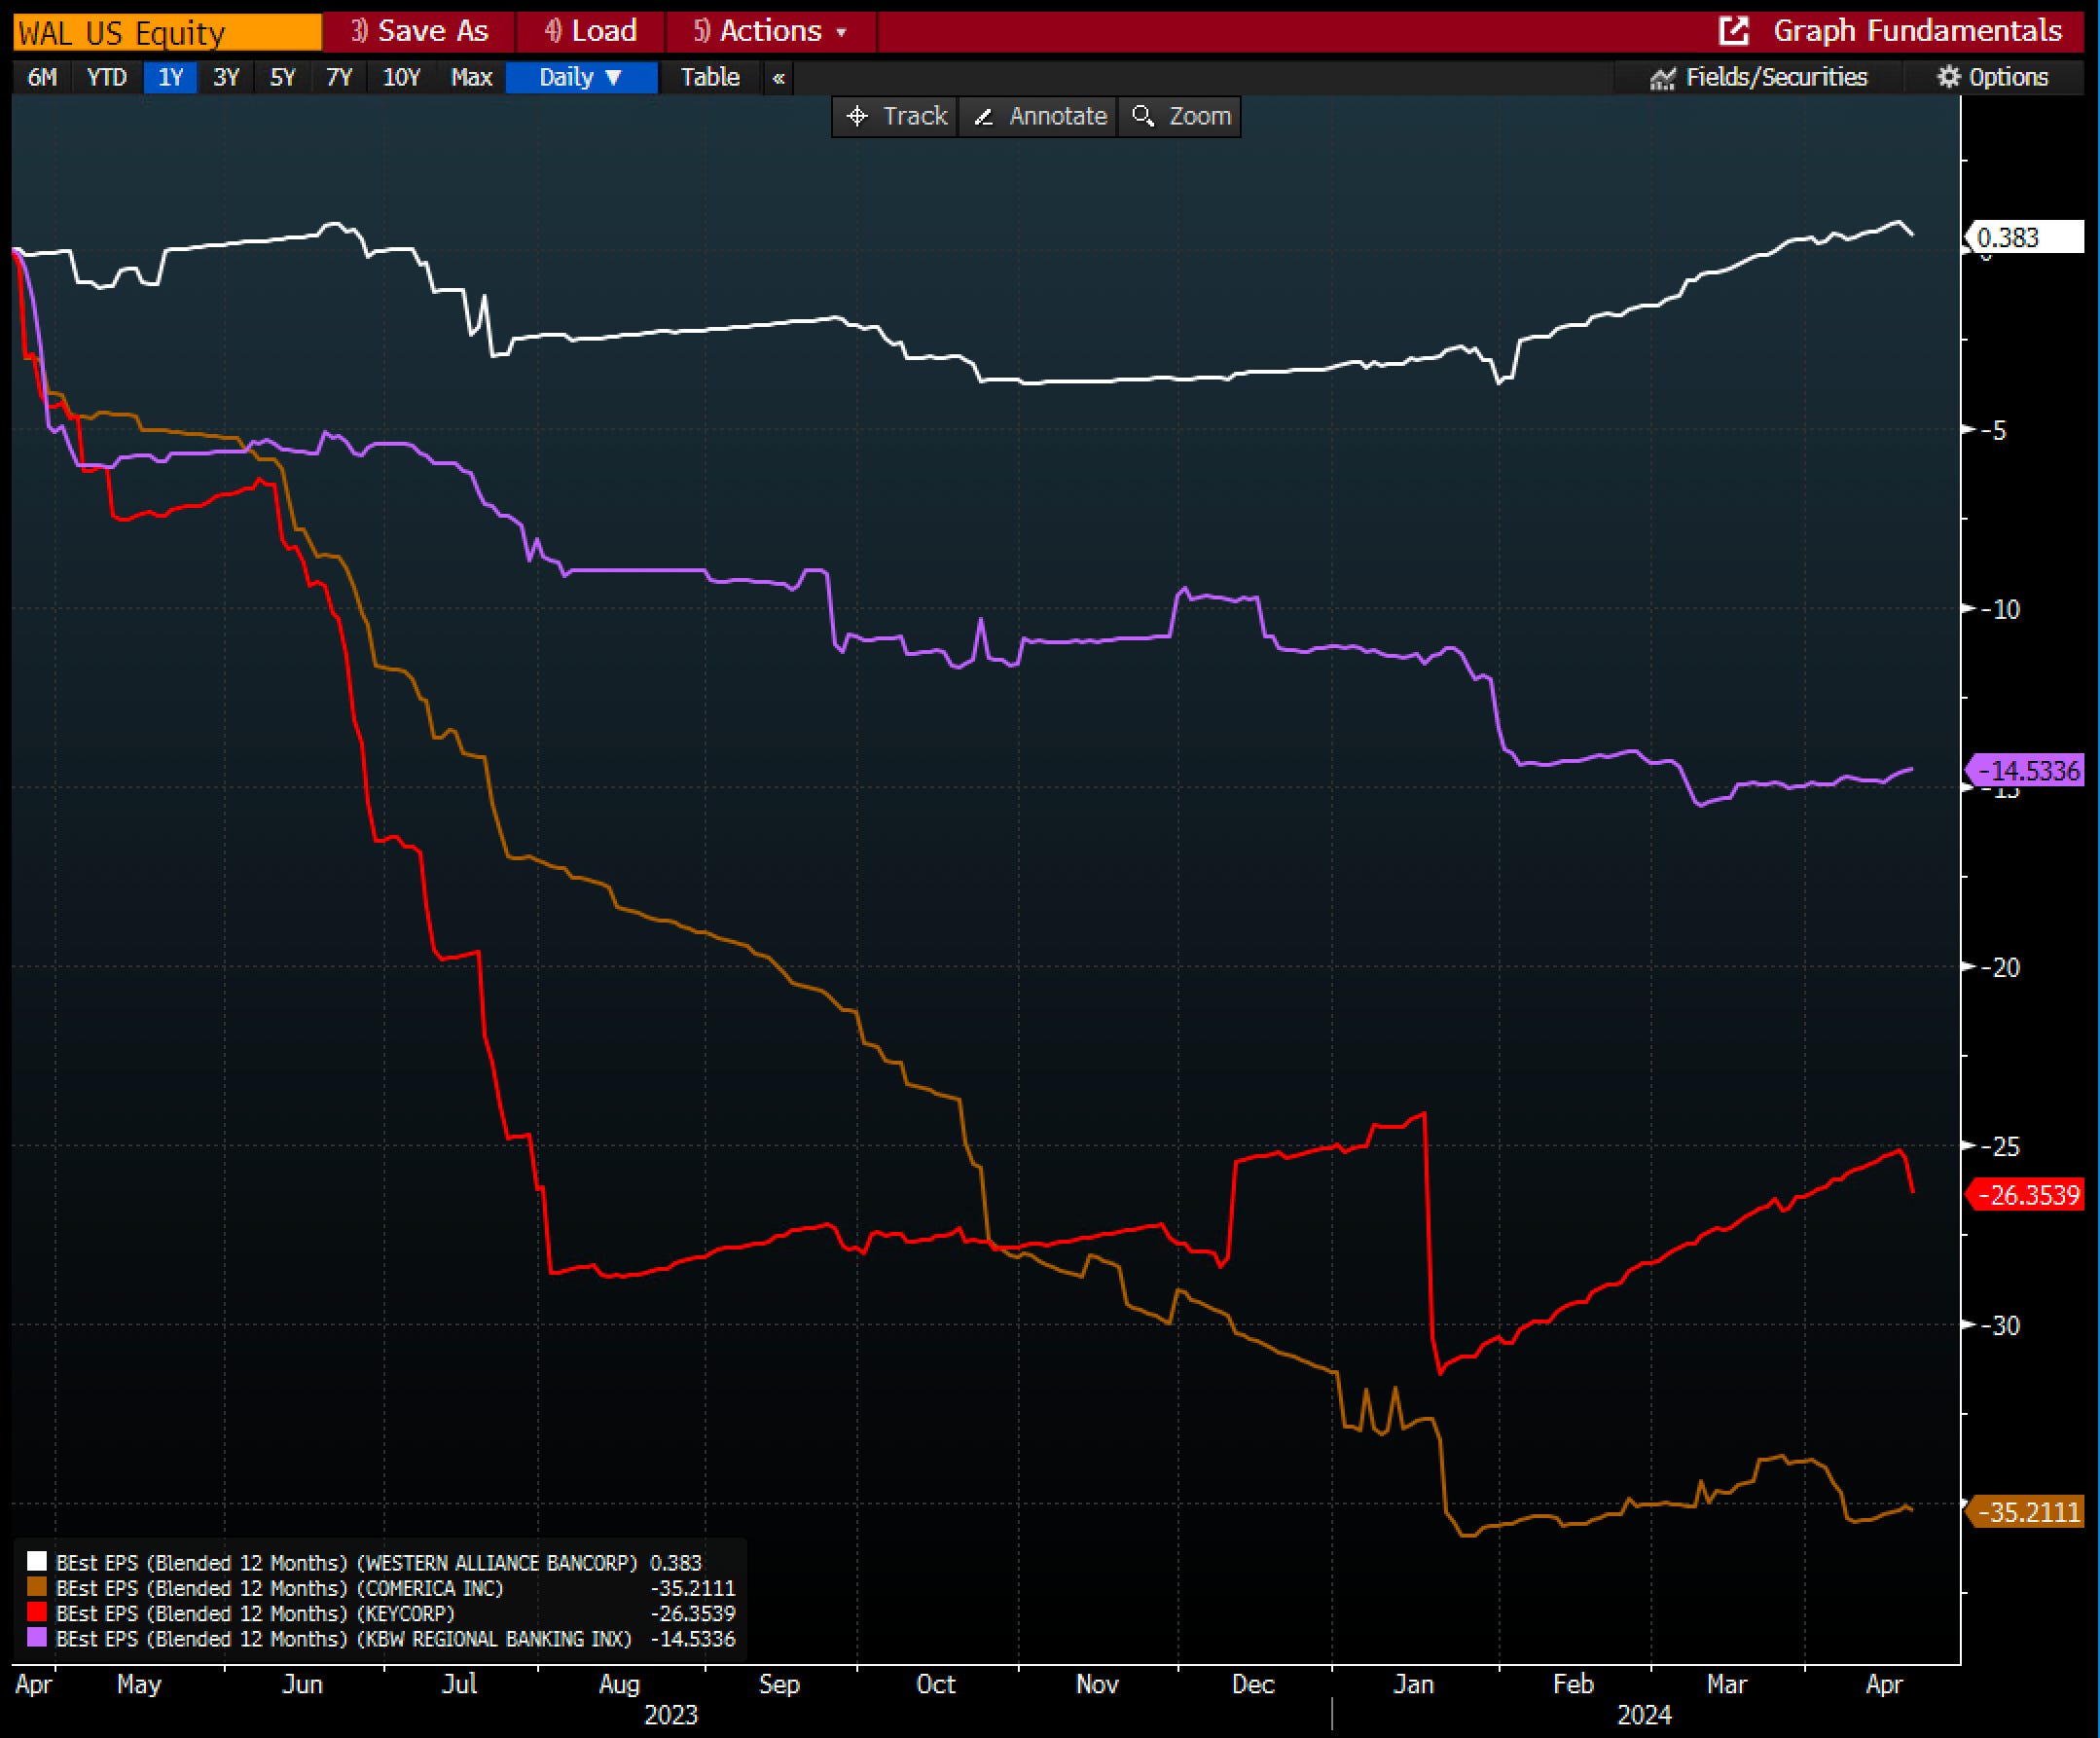The height and width of the screenshot is (1738, 2100).
Task: Open the Daily periodicity dropdown
Action: coord(582,77)
